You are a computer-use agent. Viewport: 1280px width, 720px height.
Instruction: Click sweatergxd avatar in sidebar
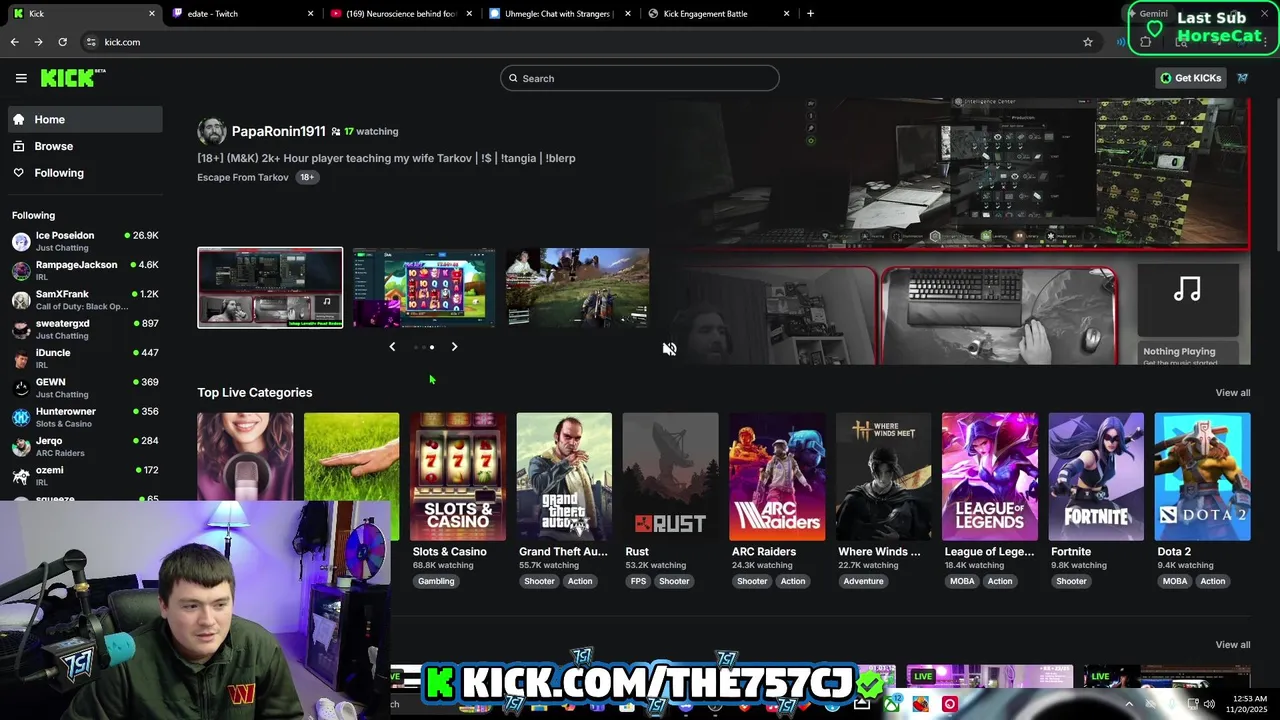point(21,329)
